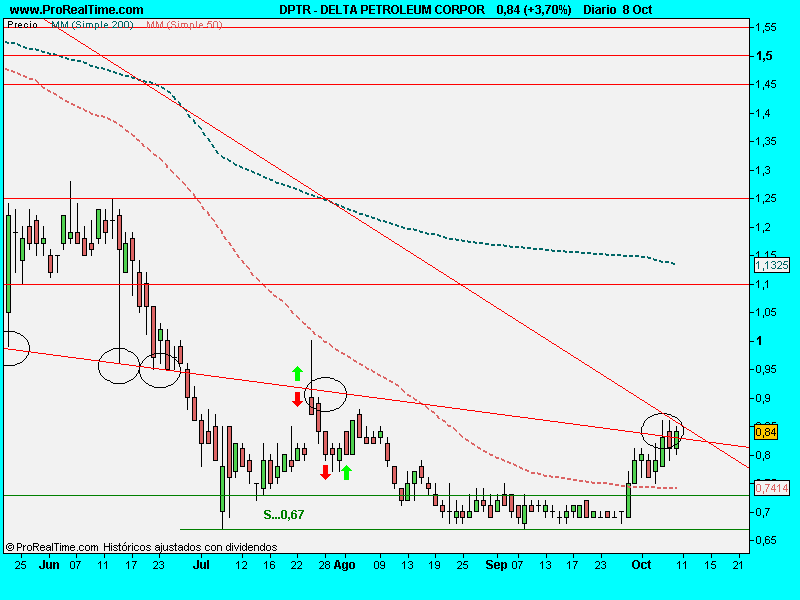
Task: Click the Oct month label on date axis
Action: [641, 565]
